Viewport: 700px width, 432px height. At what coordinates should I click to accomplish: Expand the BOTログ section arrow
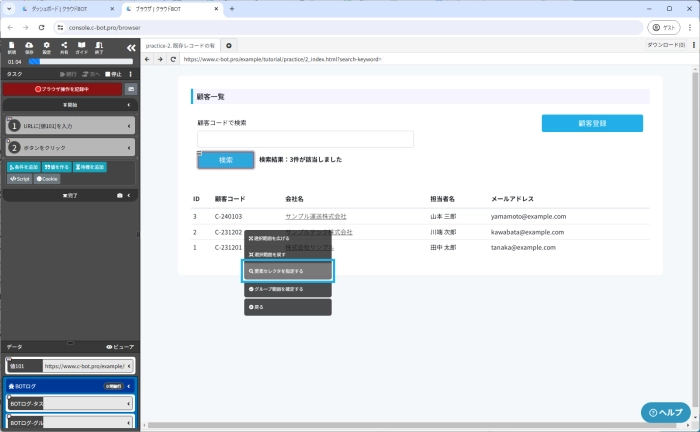tap(129, 385)
